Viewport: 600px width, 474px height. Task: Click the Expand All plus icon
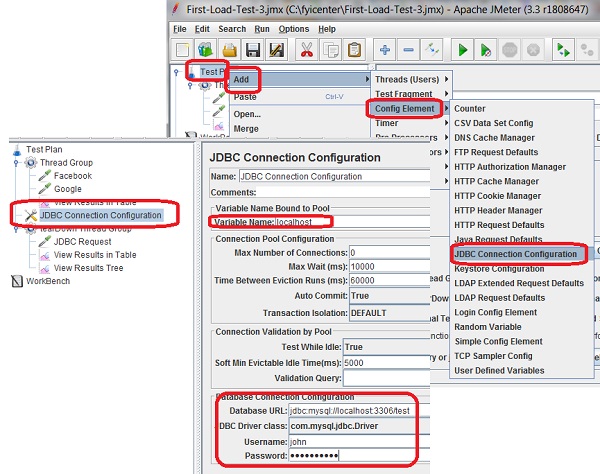(385, 50)
